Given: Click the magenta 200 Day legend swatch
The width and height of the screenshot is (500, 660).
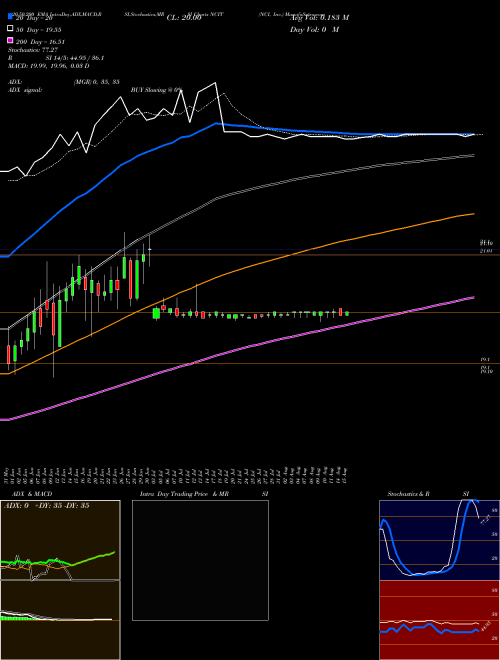Looking at the screenshot, I should (x=10, y=41).
